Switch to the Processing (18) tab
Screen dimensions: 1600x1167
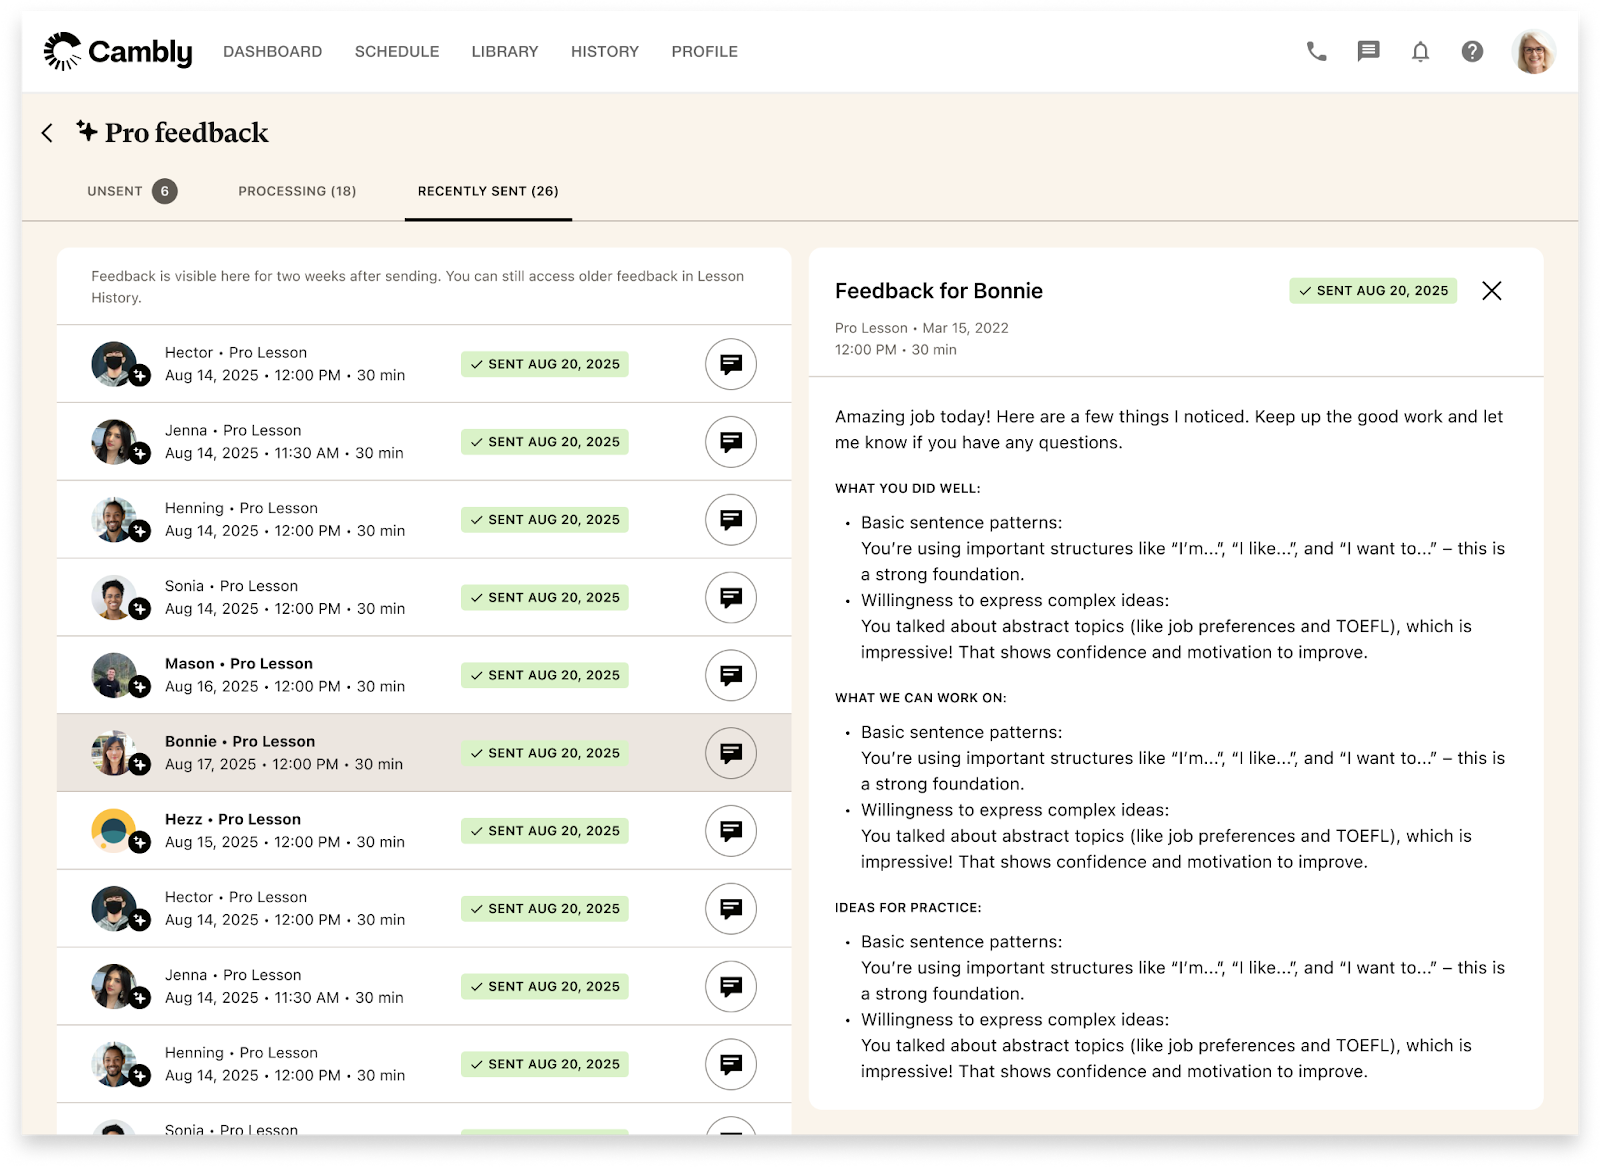click(x=297, y=191)
